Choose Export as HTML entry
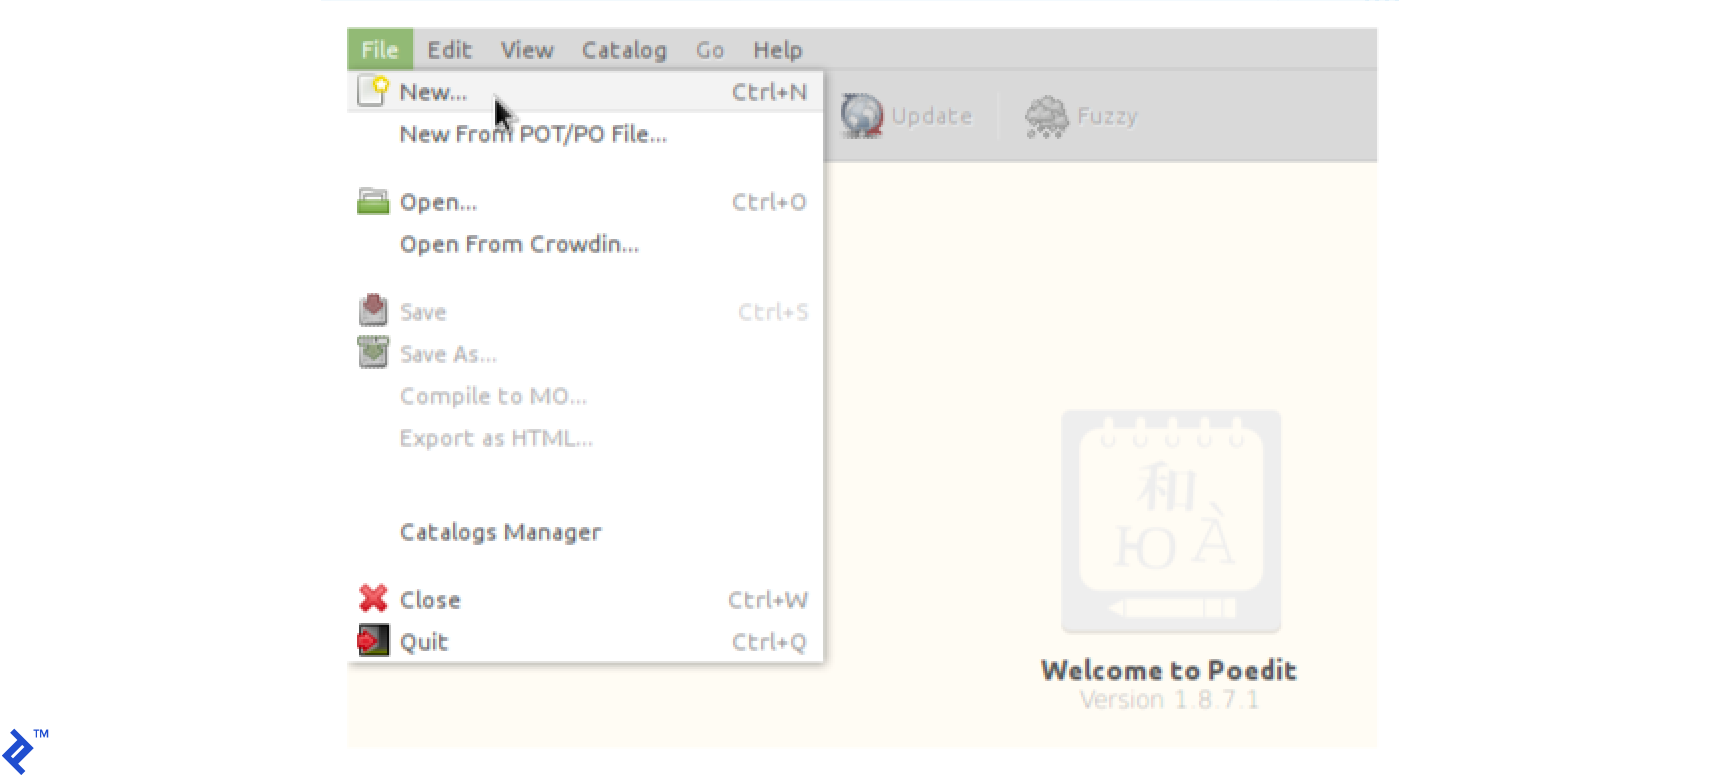 point(496,438)
